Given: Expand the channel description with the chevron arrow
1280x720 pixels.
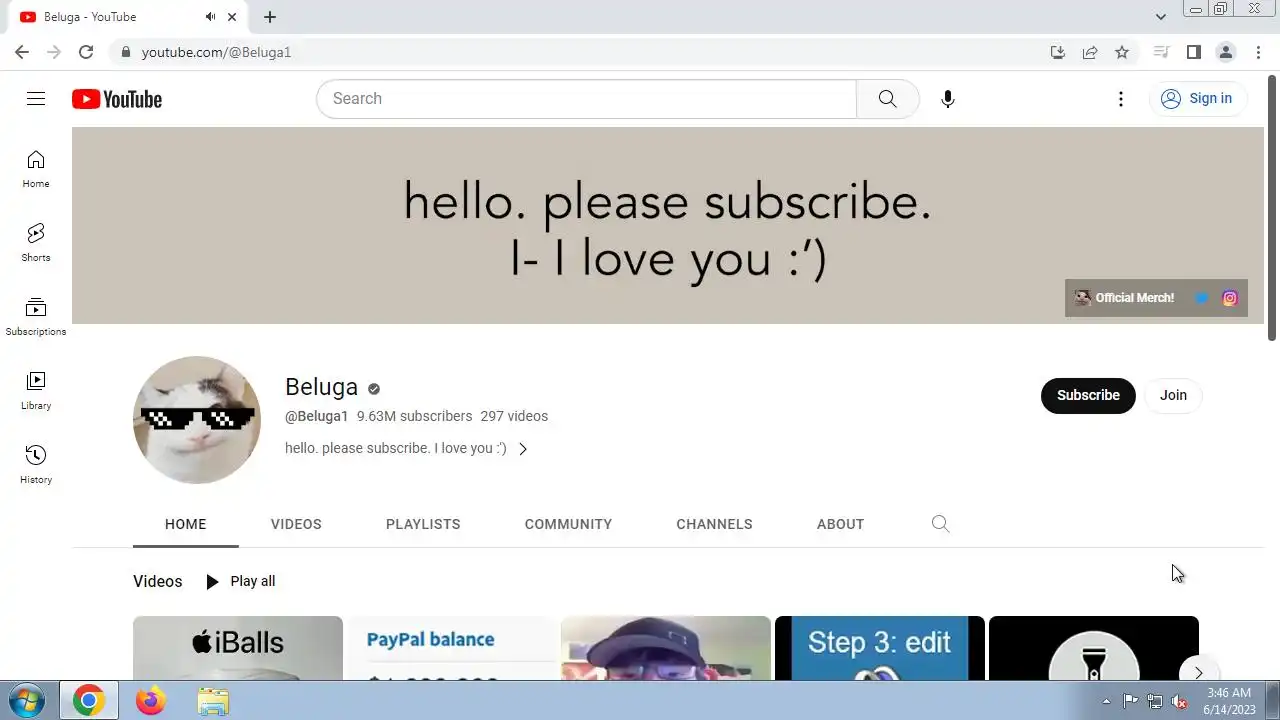Looking at the screenshot, I should tap(523, 449).
